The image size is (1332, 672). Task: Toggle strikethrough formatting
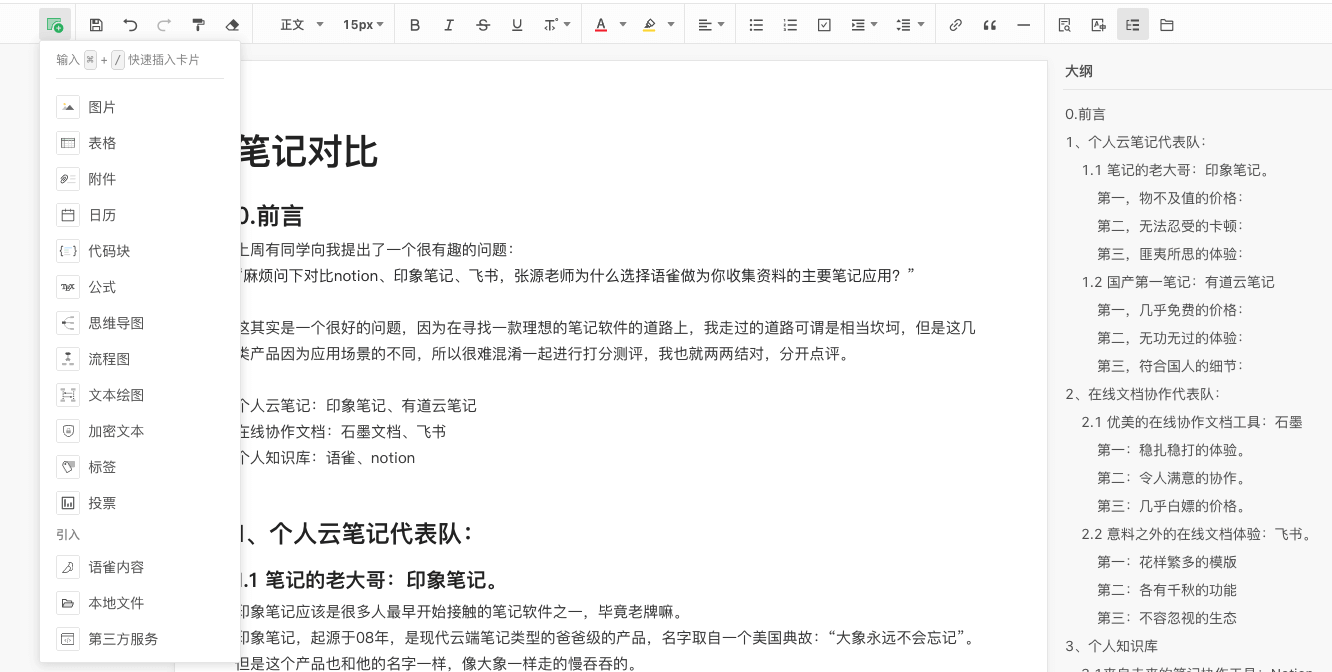coord(483,25)
